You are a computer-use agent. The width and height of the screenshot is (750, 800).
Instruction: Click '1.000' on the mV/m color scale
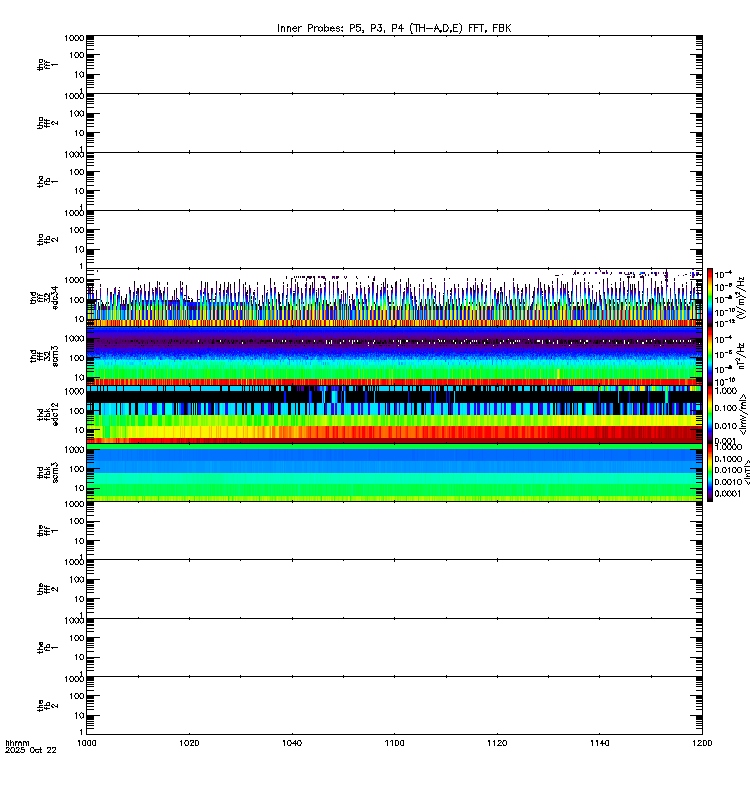(726, 391)
